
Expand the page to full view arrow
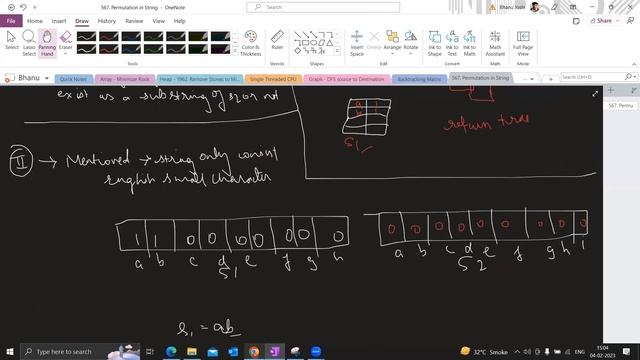(595, 94)
